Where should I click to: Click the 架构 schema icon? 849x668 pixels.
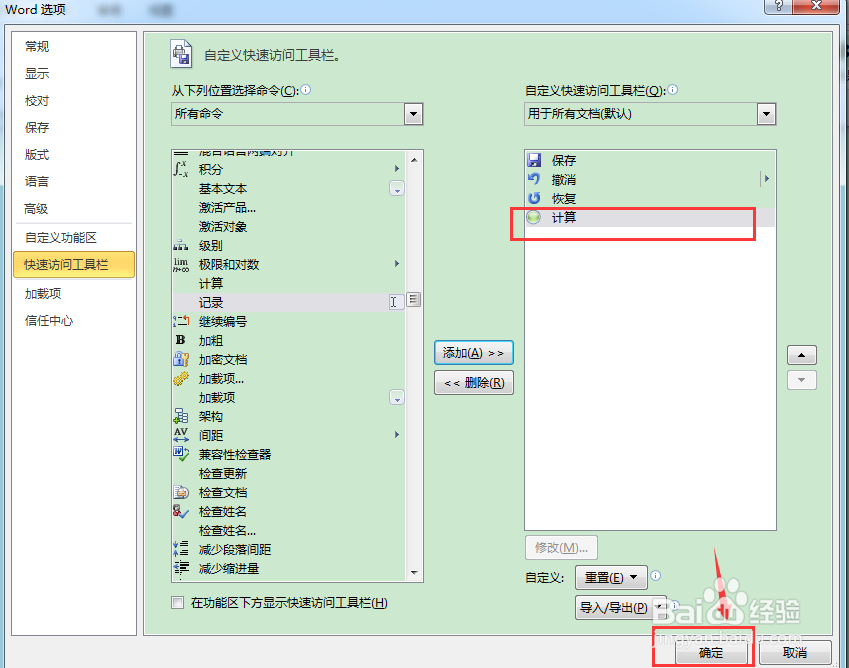tap(180, 416)
